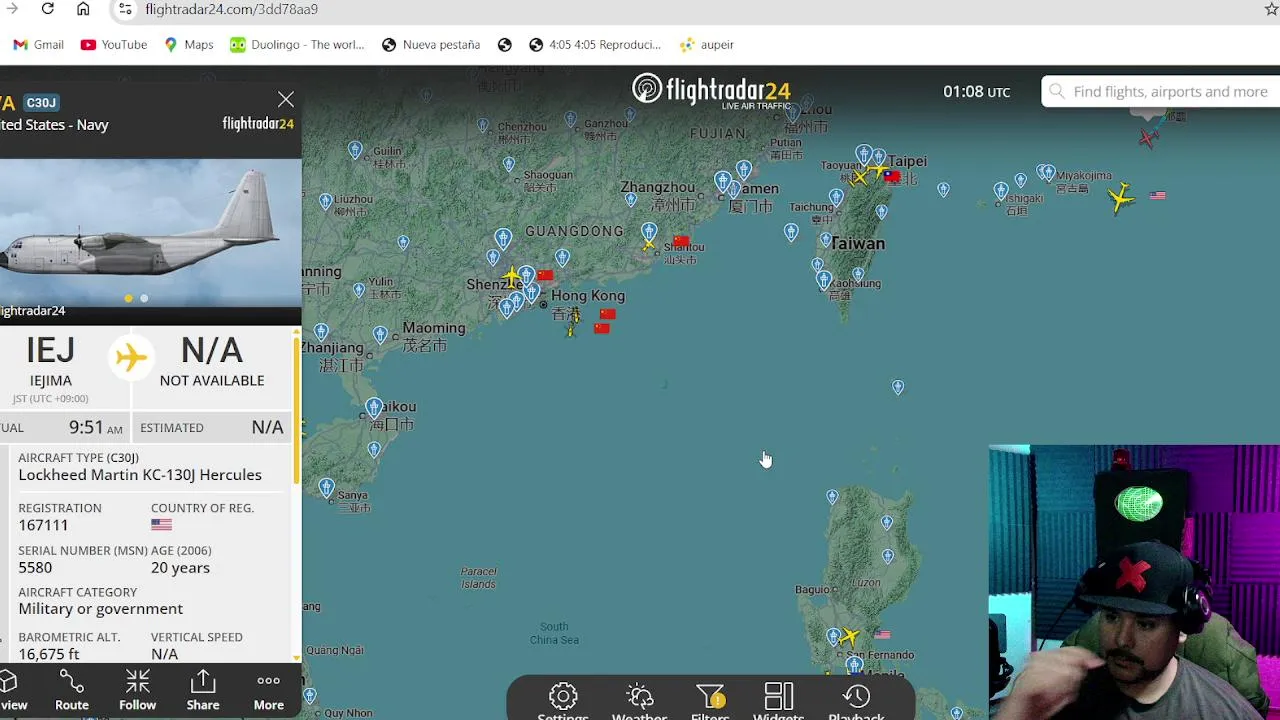Screen dimensions: 1280x720
Task: Open the aircraft photo thumbnail
Action: [x=150, y=235]
